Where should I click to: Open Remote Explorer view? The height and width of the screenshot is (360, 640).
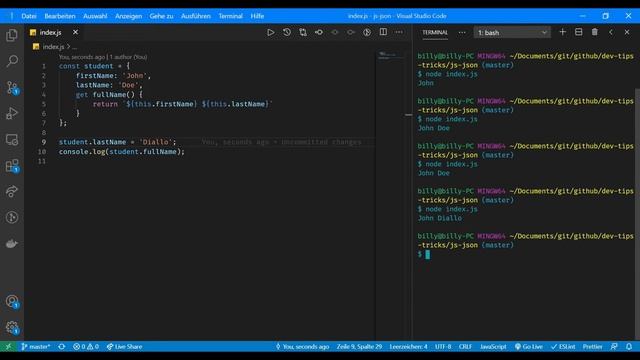[12, 140]
